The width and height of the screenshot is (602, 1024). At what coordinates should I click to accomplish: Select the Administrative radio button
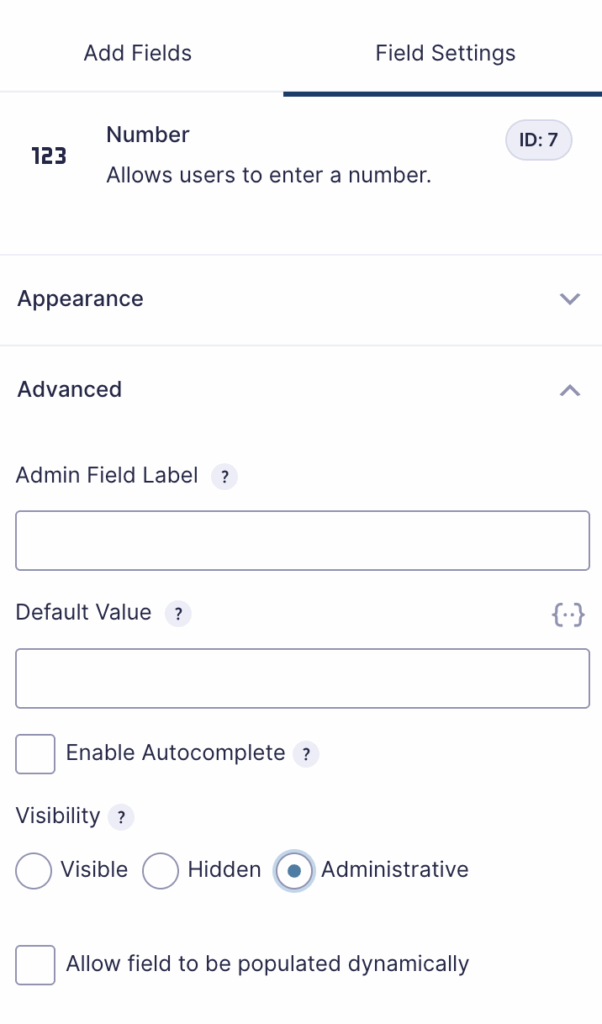tap(294, 871)
